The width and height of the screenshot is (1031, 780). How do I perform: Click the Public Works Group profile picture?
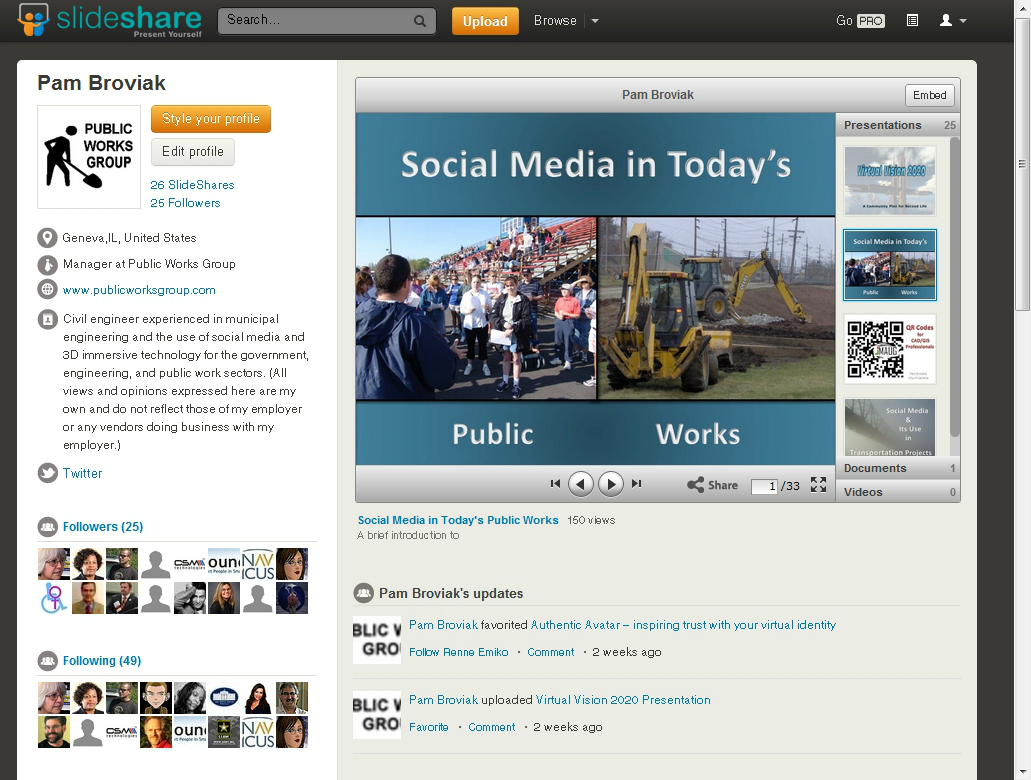click(x=89, y=157)
